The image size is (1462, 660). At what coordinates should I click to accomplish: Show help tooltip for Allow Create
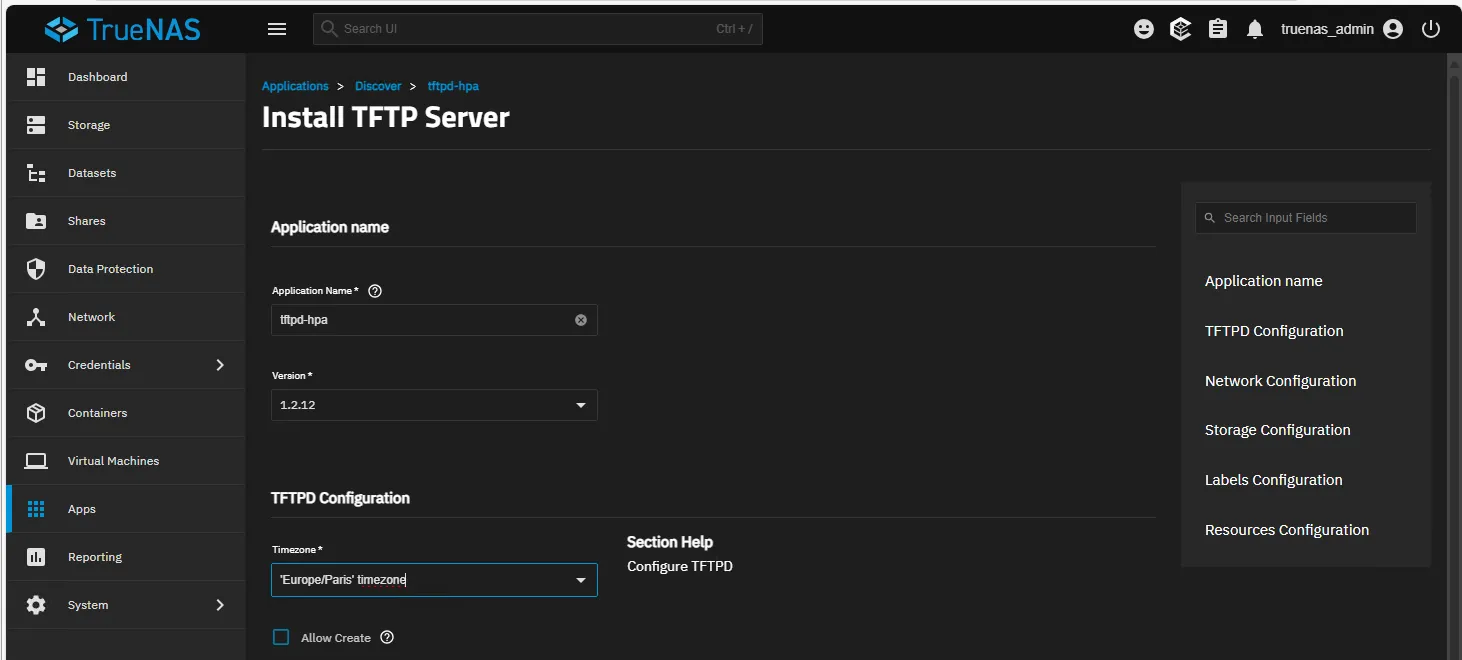tap(387, 637)
